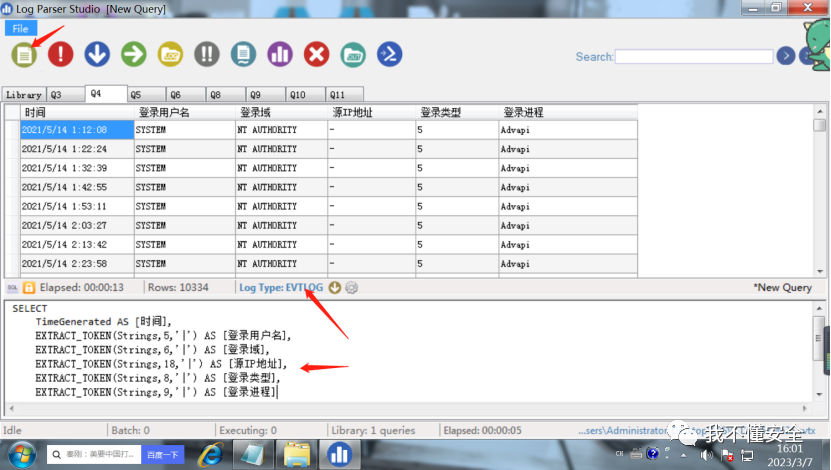Open the gear settings icon next to Log Type

coord(351,287)
